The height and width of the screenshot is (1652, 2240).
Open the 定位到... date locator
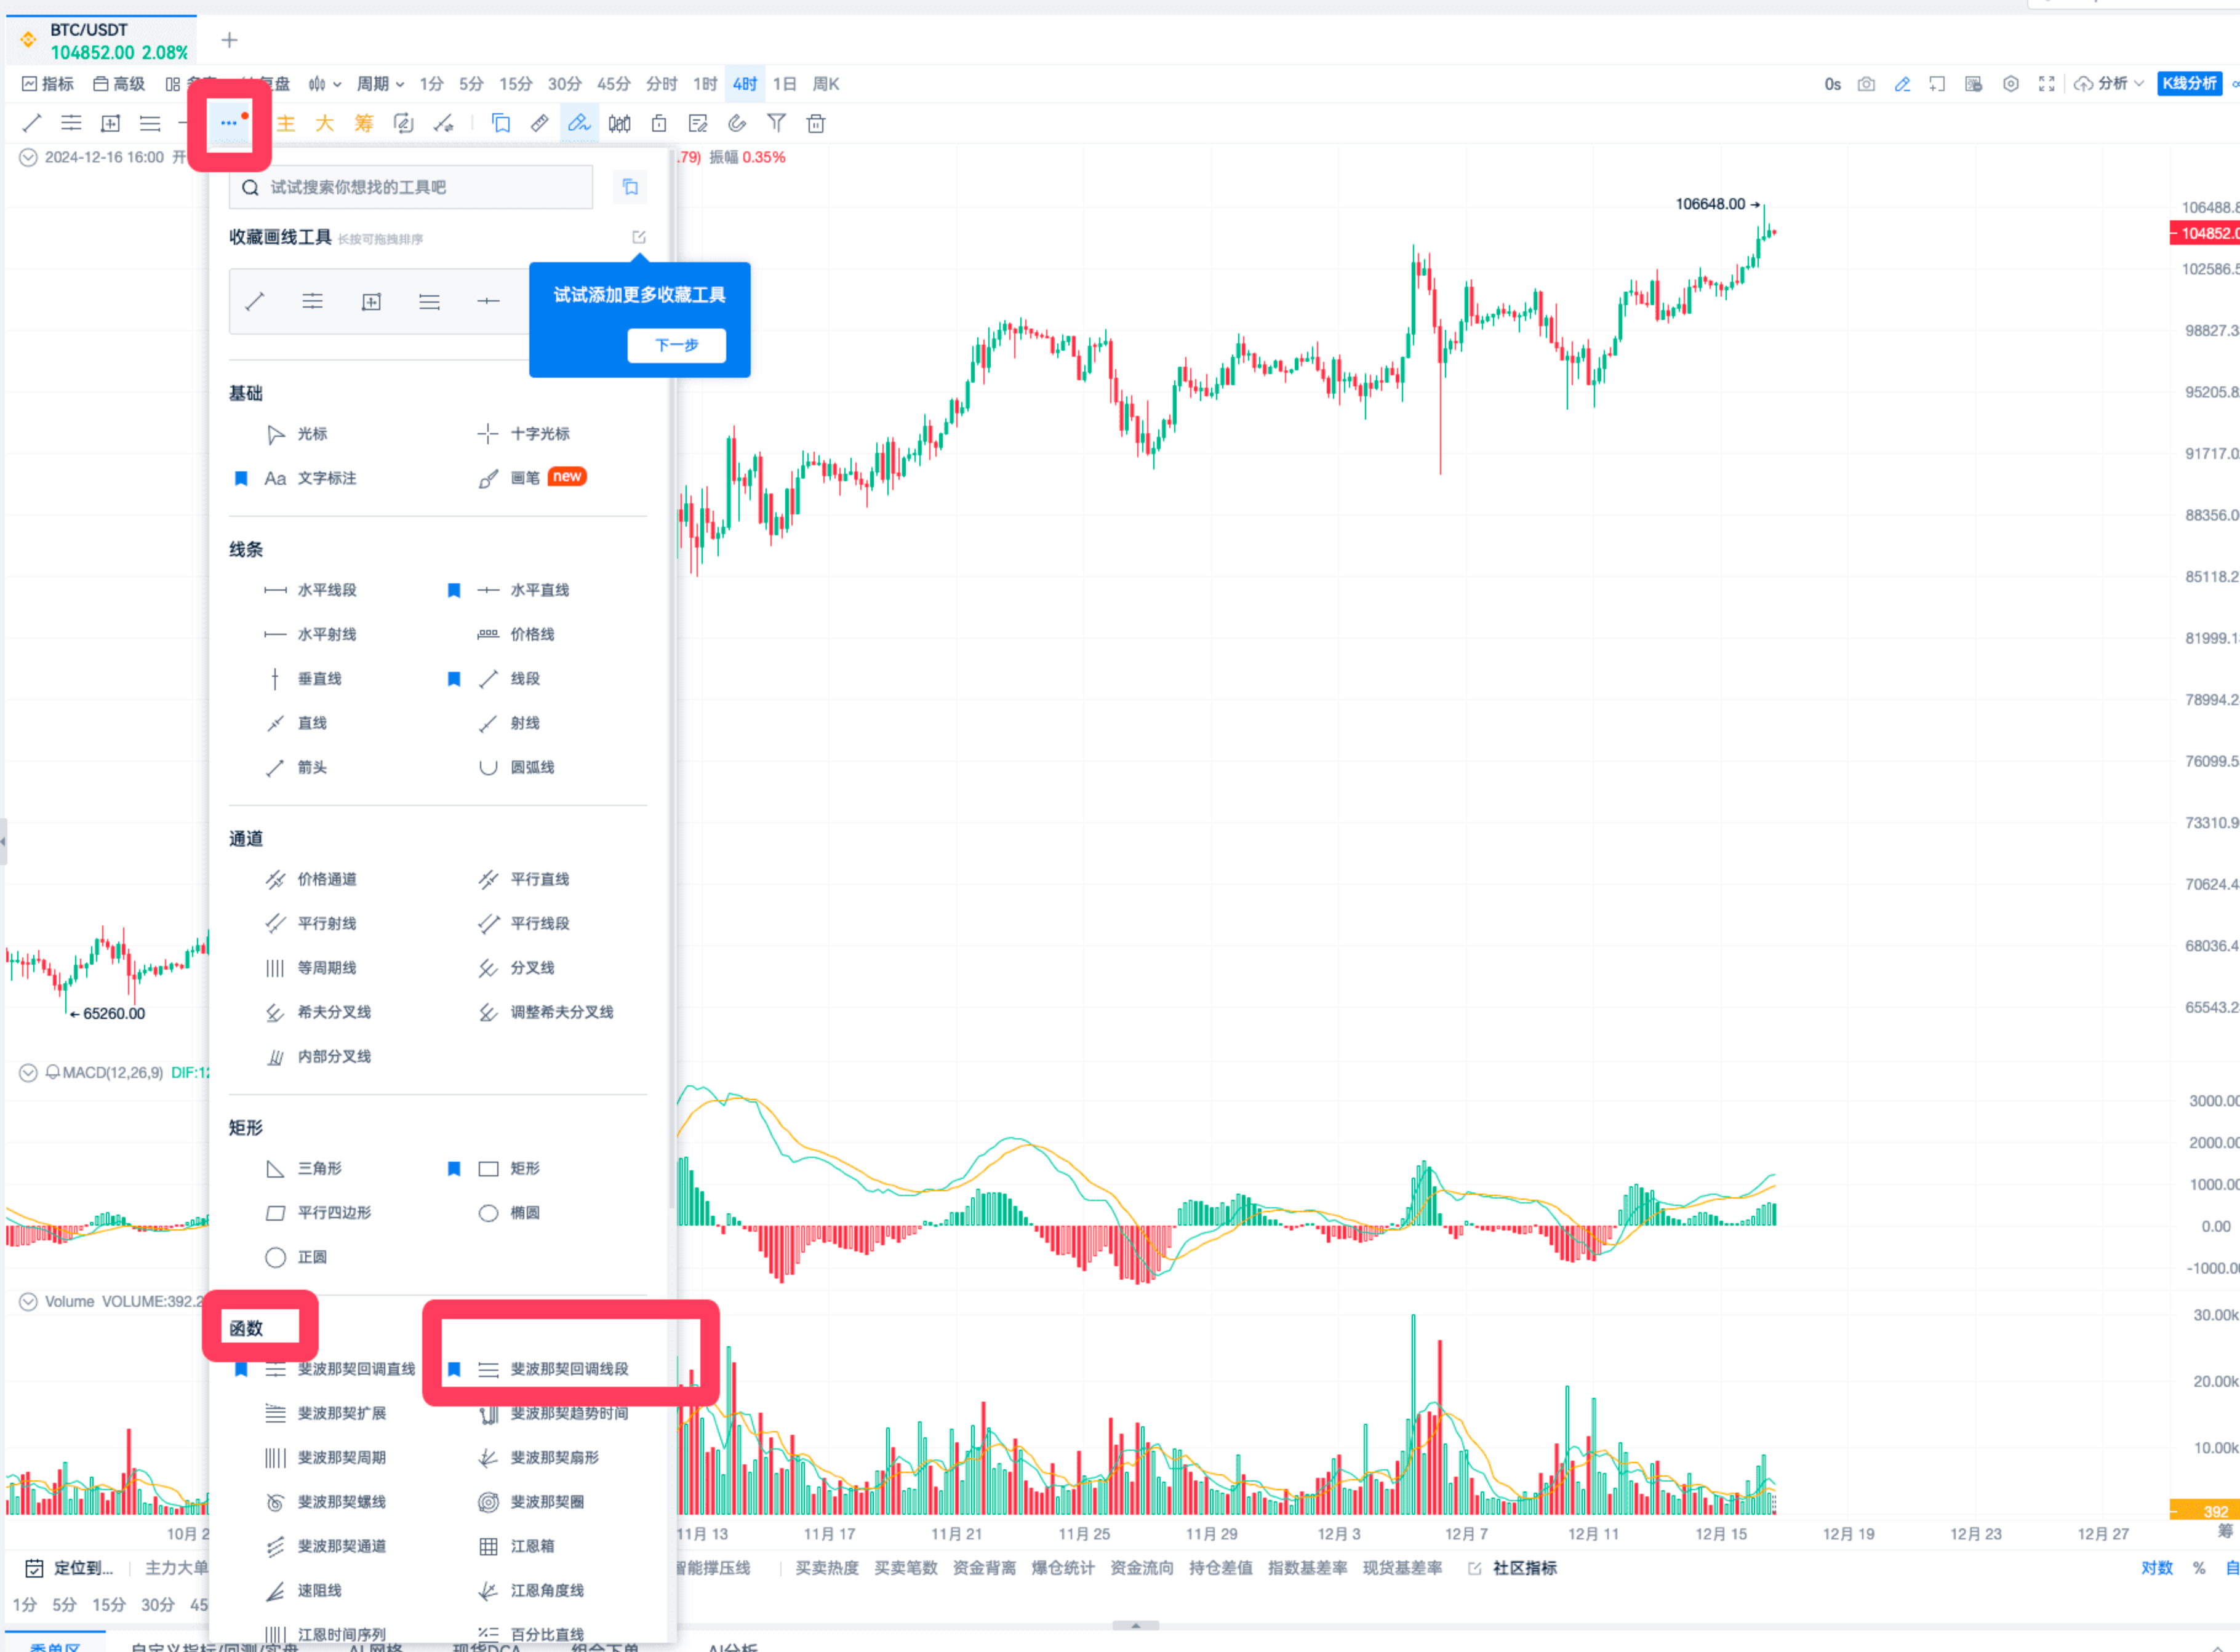[69, 1569]
